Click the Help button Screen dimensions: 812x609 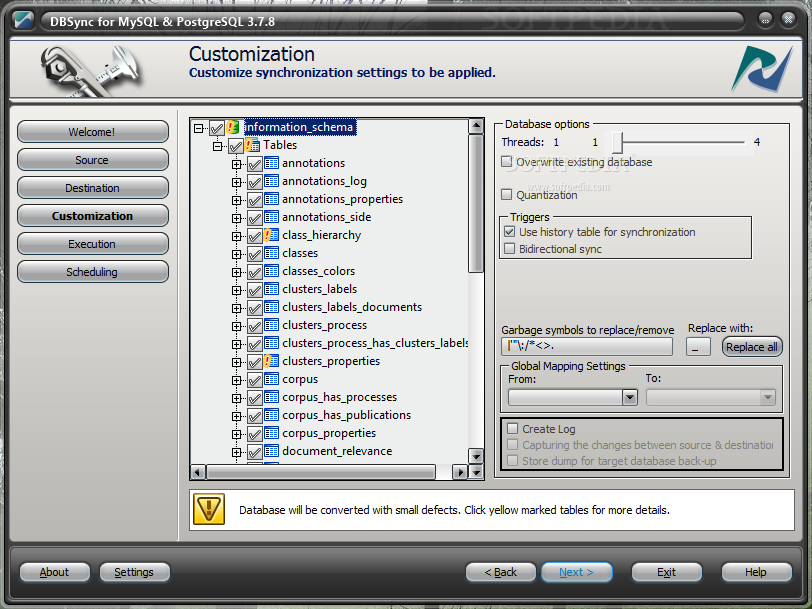(x=756, y=572)
